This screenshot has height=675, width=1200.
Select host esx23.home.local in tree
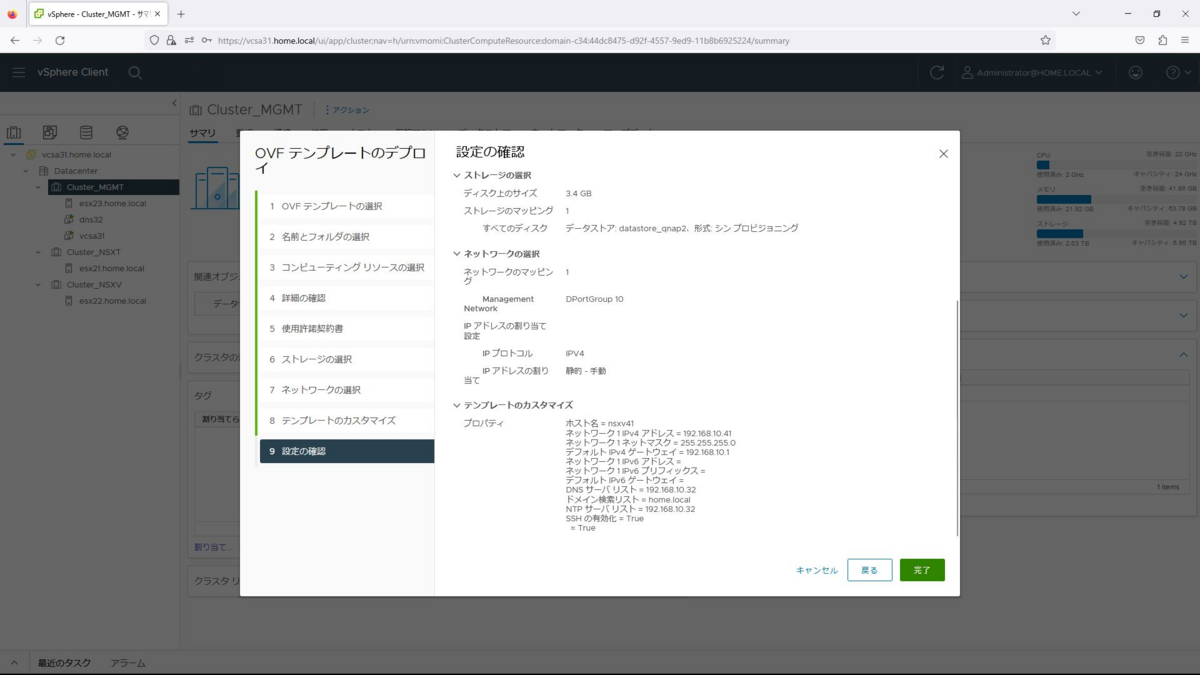112,203
